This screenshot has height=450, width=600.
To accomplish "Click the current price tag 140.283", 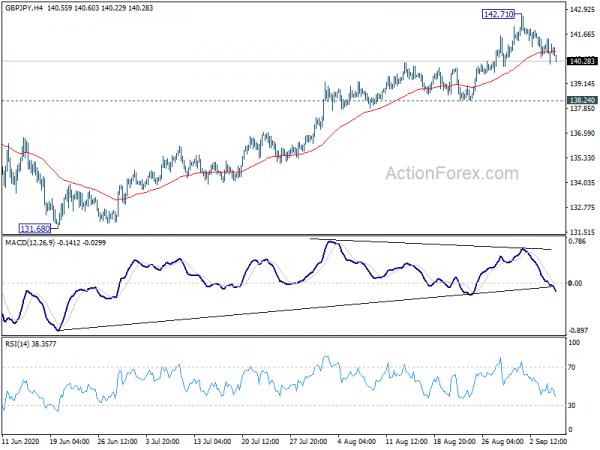I will click(x=582, y=61).
